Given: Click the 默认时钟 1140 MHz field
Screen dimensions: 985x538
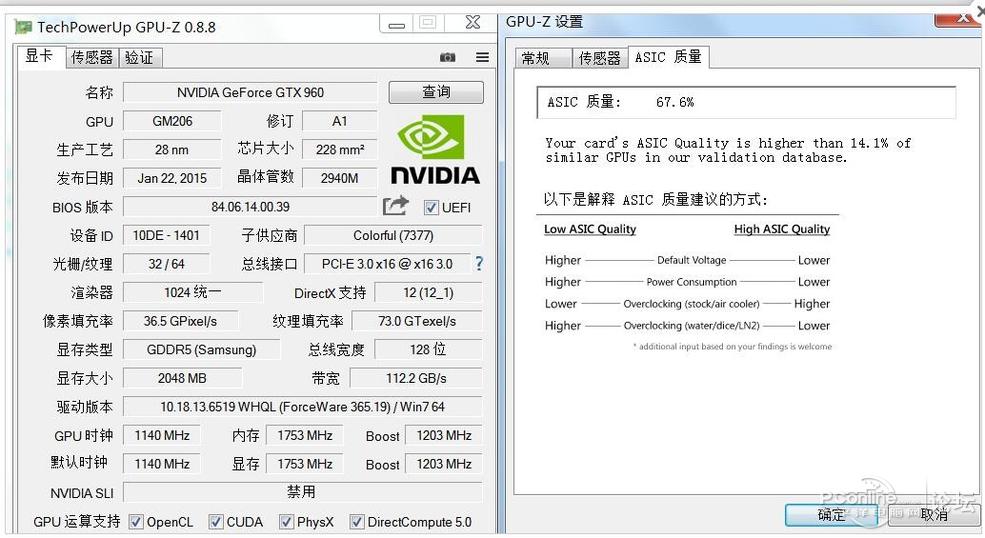Looking at the screenshot, I should click(162, 464).
